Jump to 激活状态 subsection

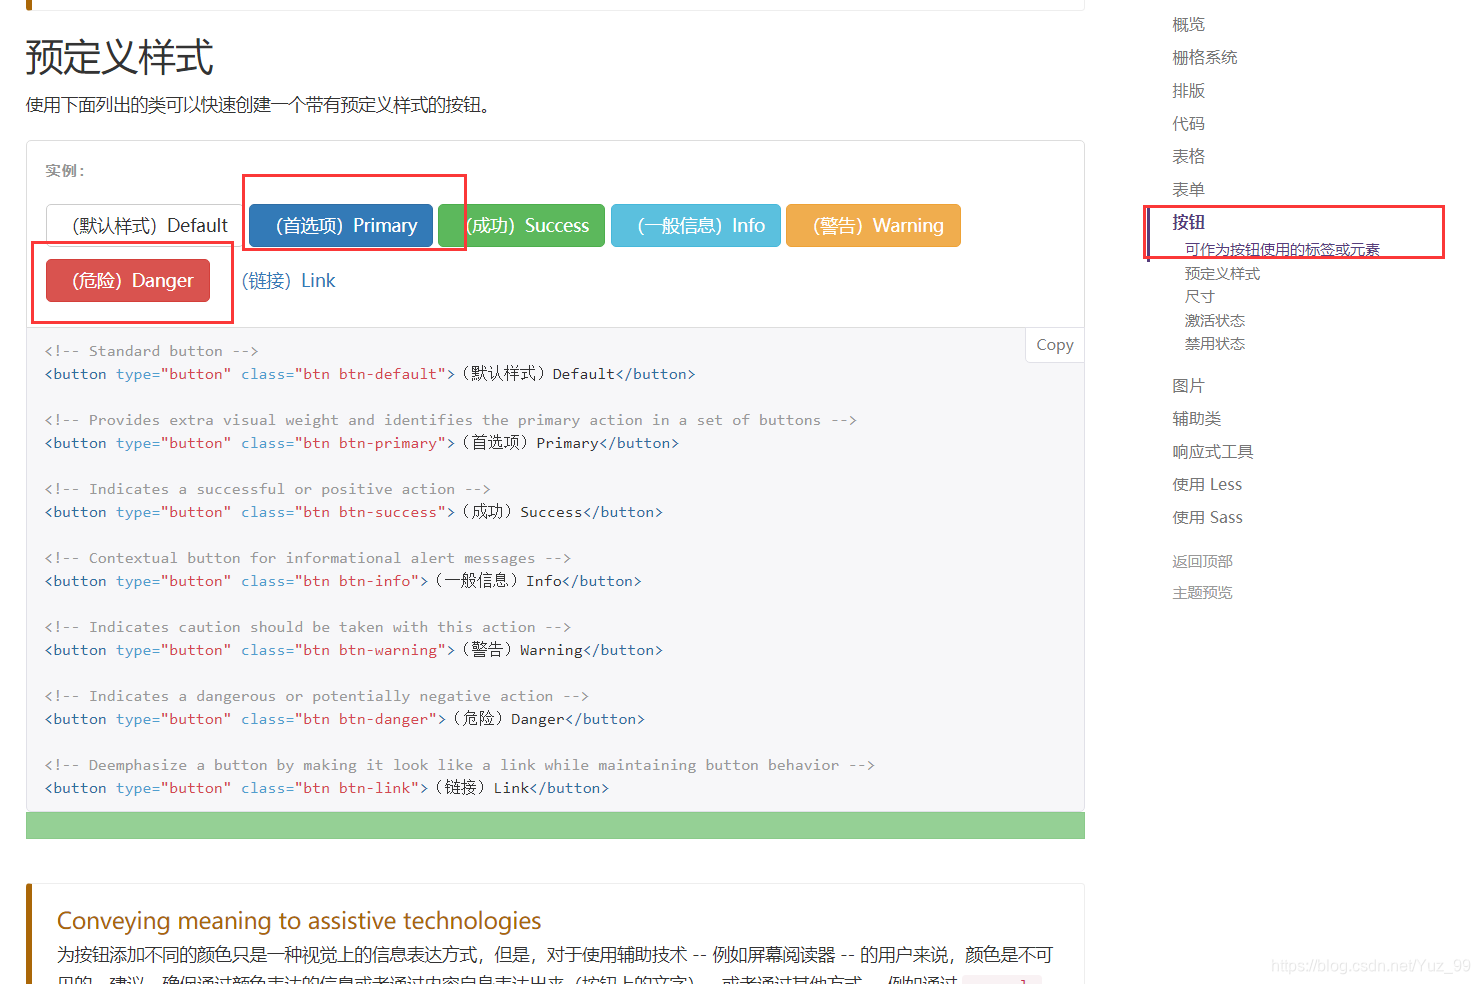tap(1214, 320)
